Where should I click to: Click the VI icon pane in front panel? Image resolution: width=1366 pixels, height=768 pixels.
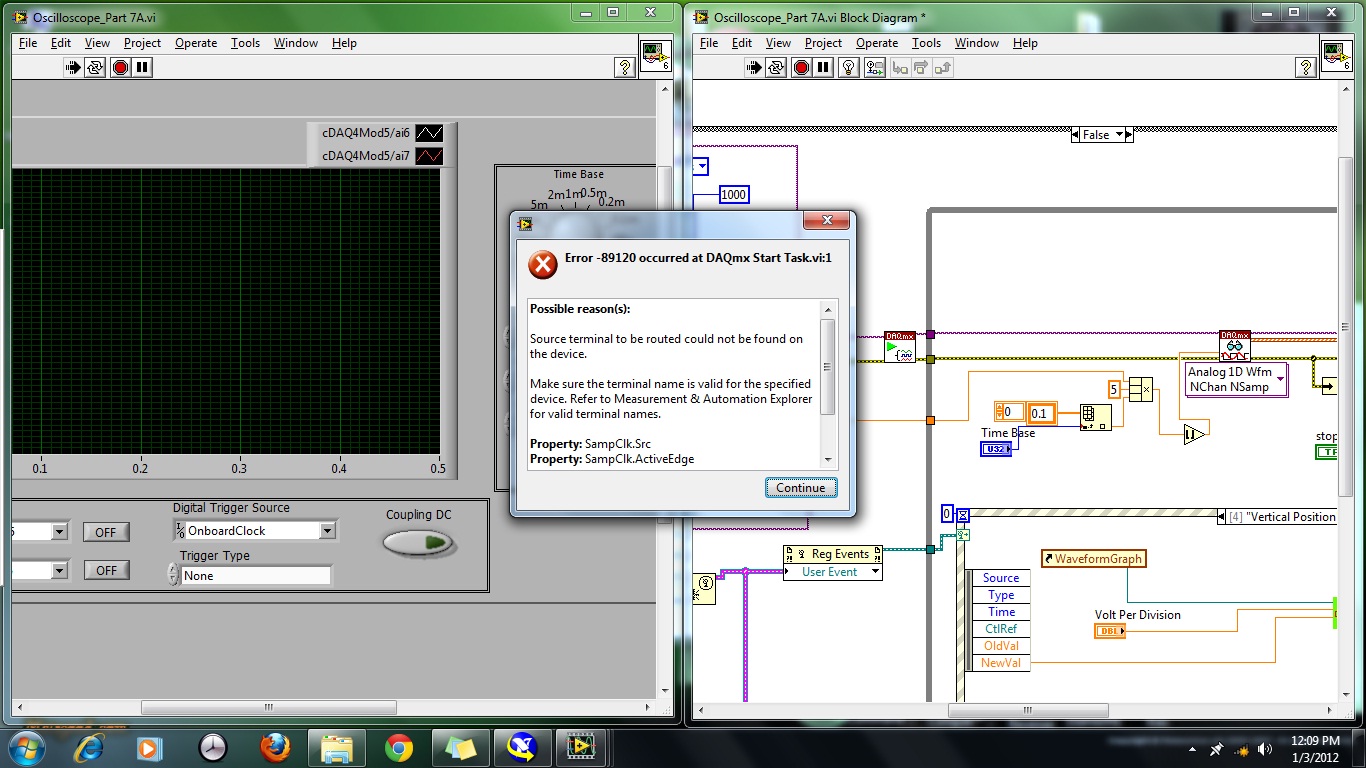pos(656,56)
